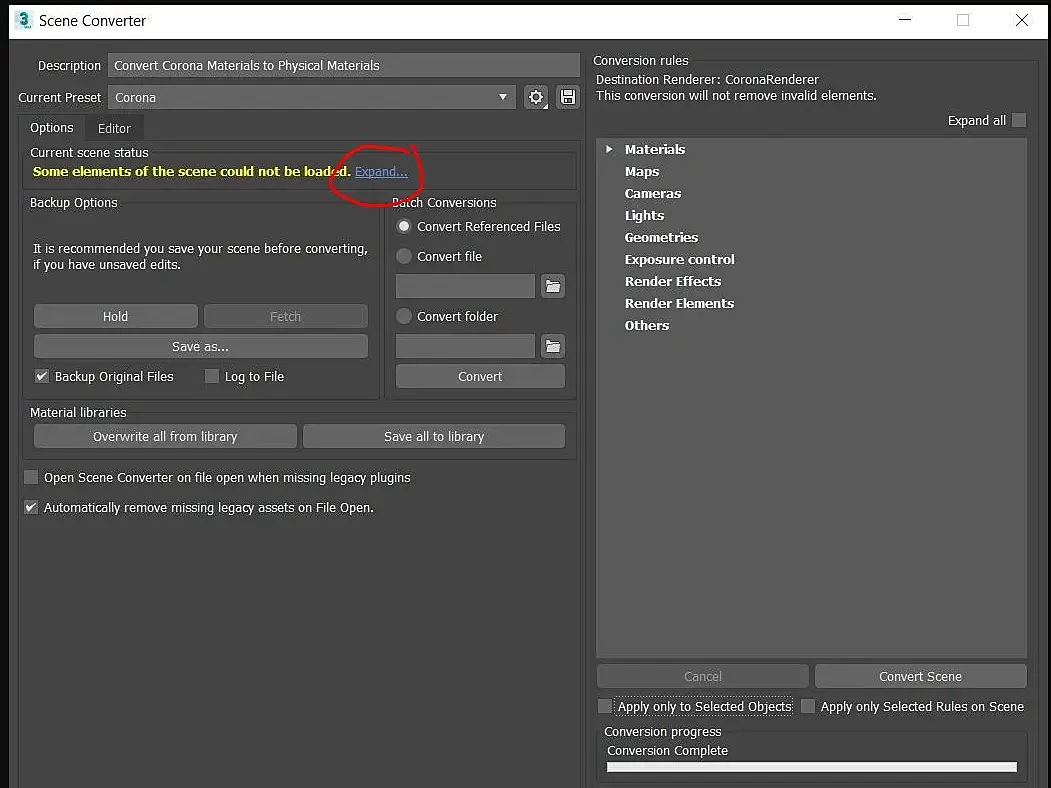Select Convert Referenced Files radio button
The width and height of the screenshot is (1051, 788).
(404, 226)
